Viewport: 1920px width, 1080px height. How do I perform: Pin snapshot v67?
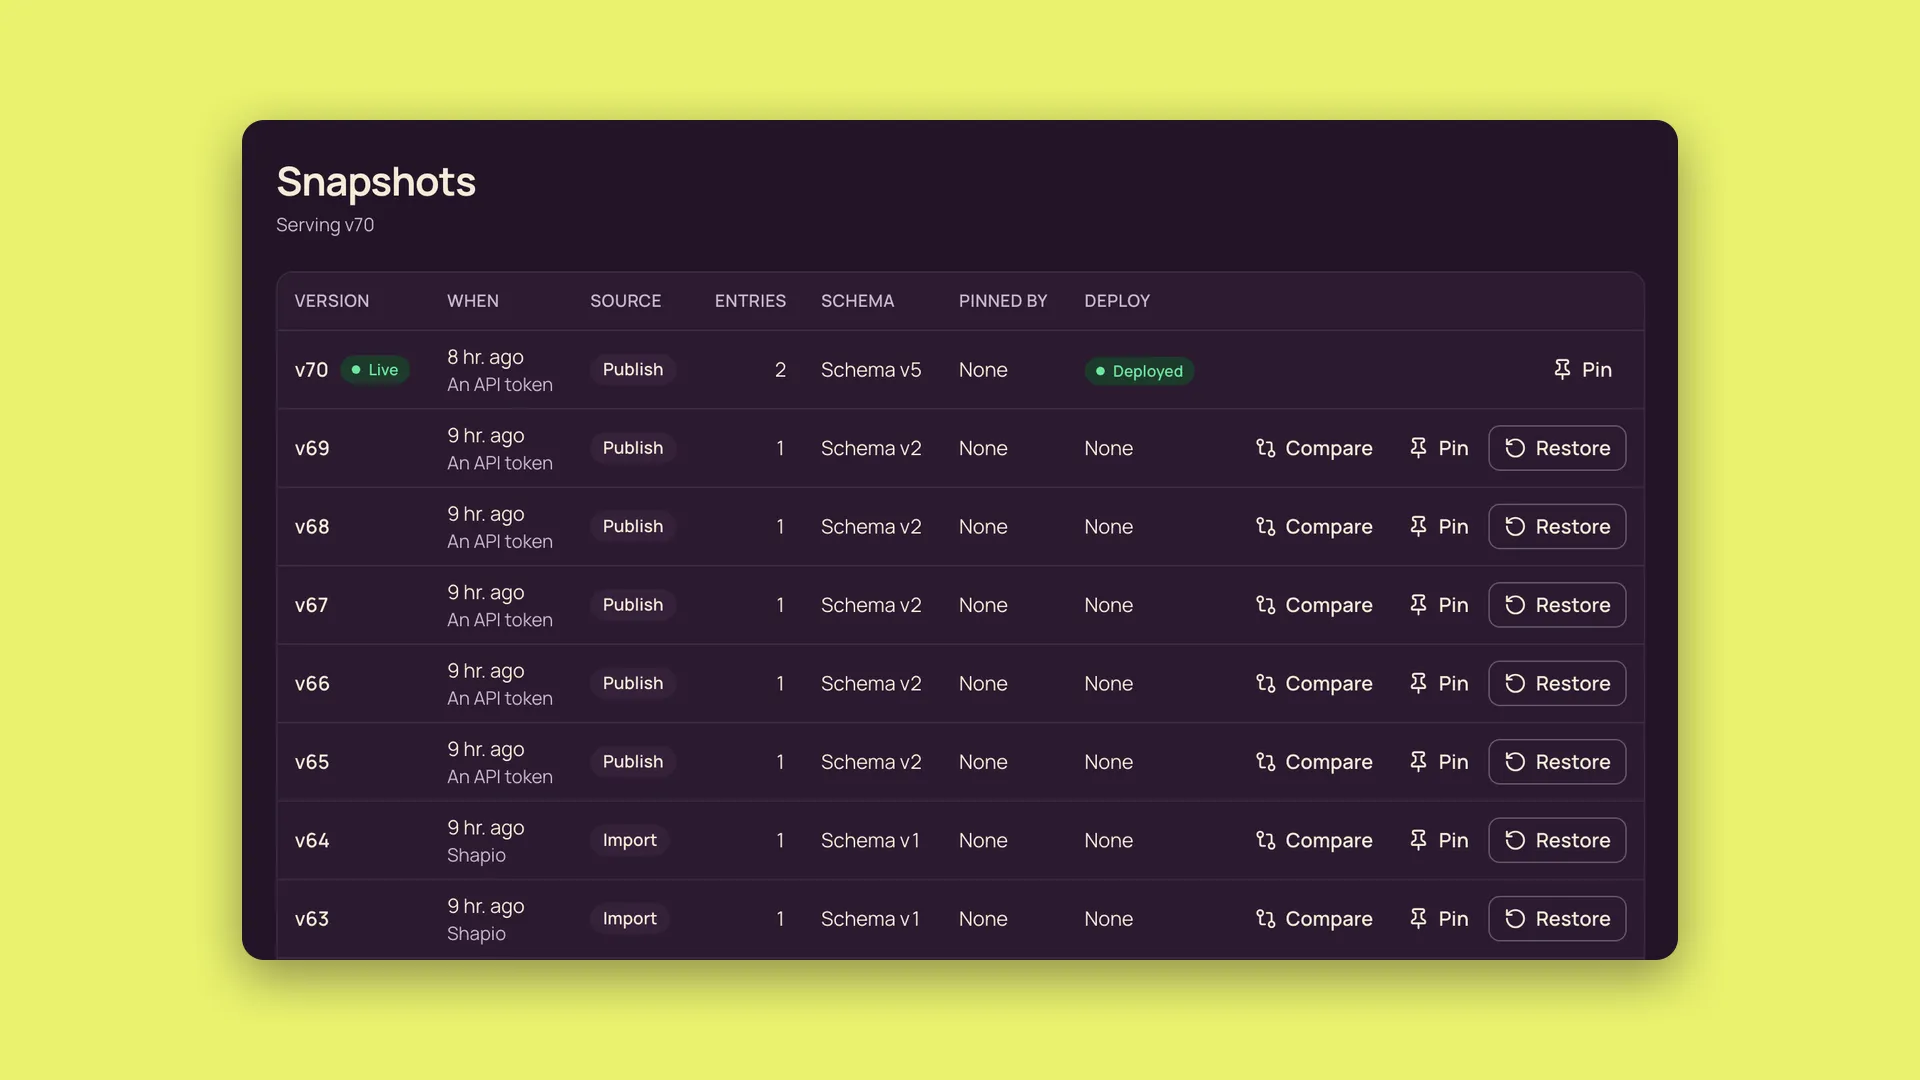(x=1438, y=605)
